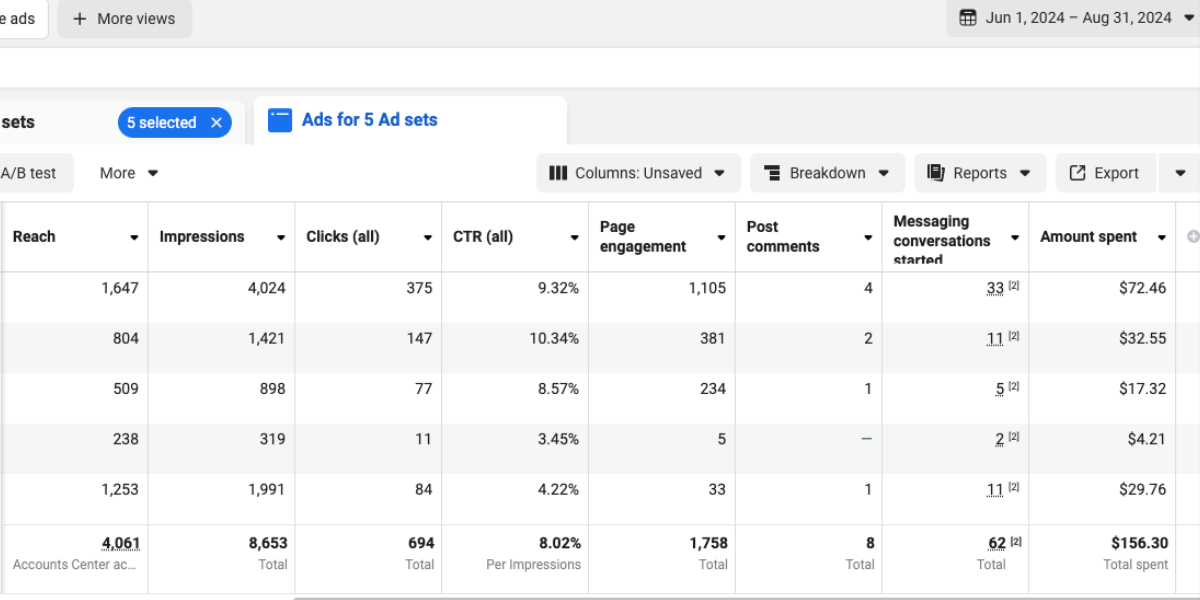Open the More views tab
The height and width of the screenshot is (600, 1200).
[x=125, y=19]
